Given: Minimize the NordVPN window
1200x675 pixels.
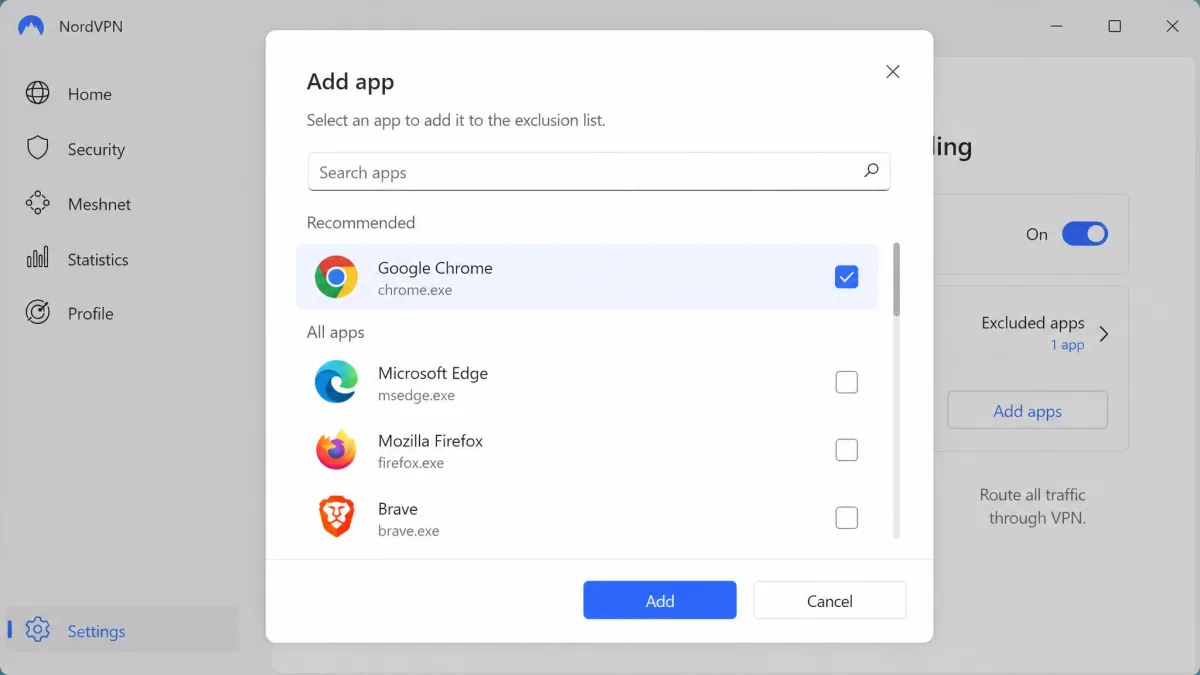Looking at the screenshot, I should tap(1057, 26).
